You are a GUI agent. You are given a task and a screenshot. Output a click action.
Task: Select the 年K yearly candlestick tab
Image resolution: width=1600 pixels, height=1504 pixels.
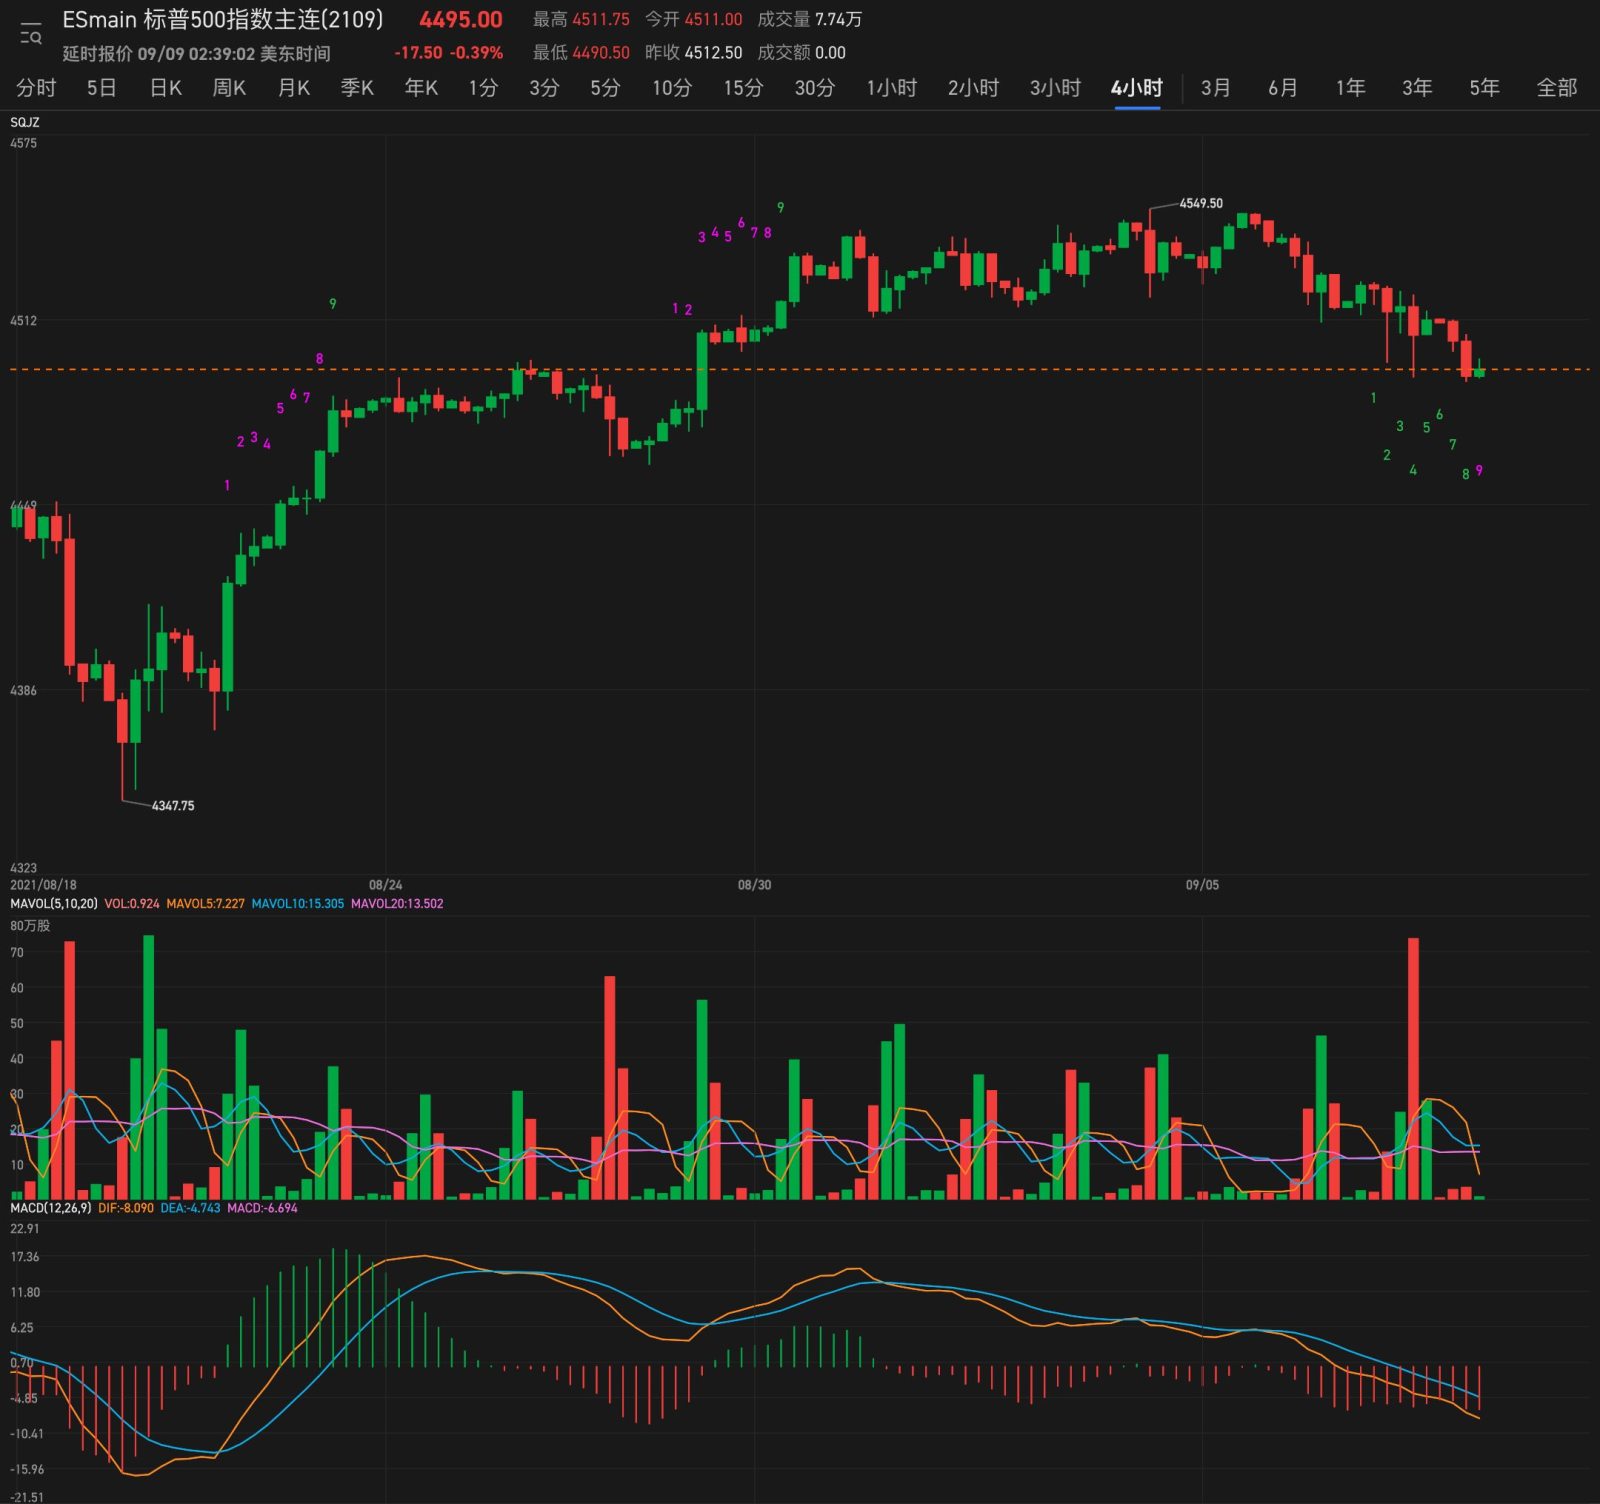[421, 88]
